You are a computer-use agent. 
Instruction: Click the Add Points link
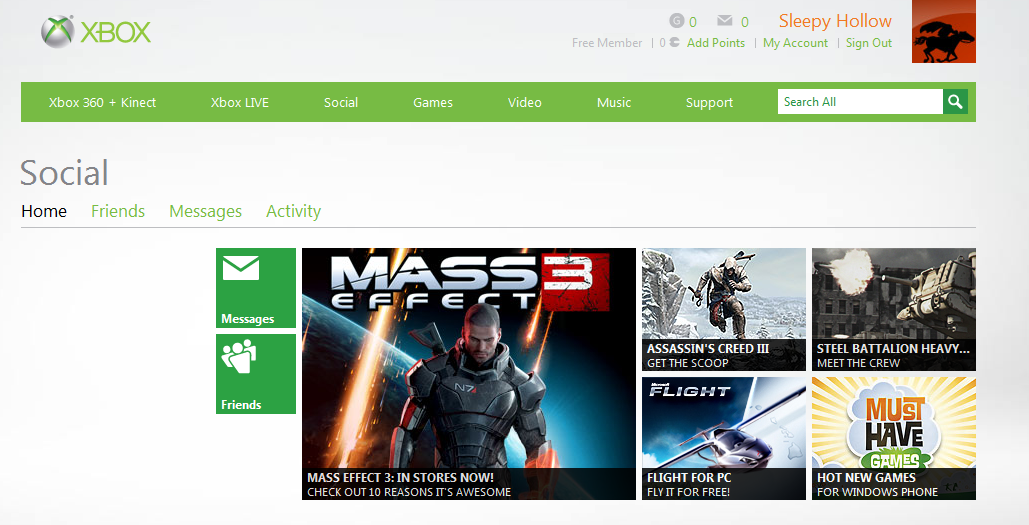[716, 43]
